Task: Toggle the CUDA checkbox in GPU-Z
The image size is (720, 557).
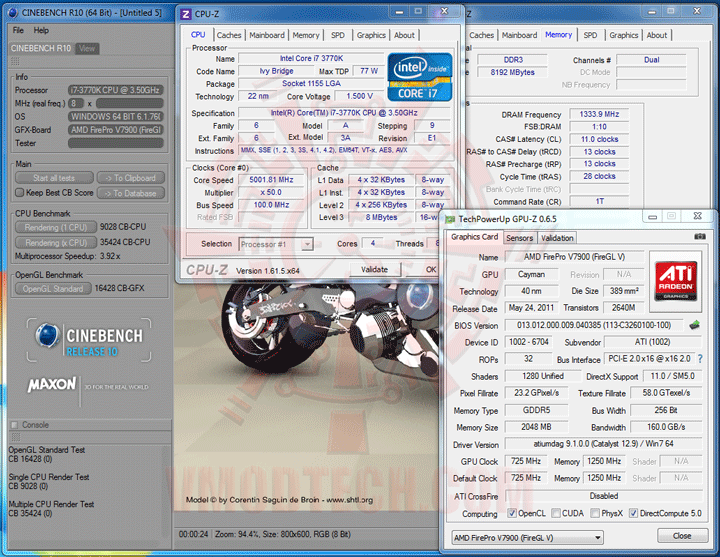Action: click(x=556, y=513)
